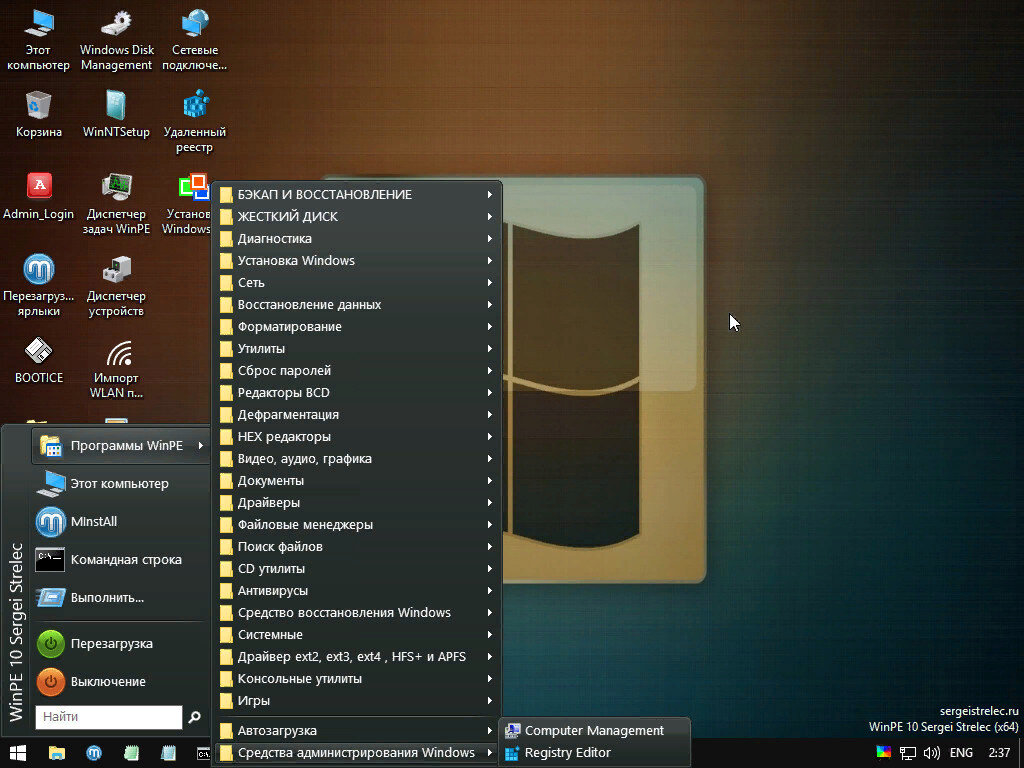This screenshot has width=1024, height=768.
Task: Open the Антивирусы submenu
Action: [357, 590]
